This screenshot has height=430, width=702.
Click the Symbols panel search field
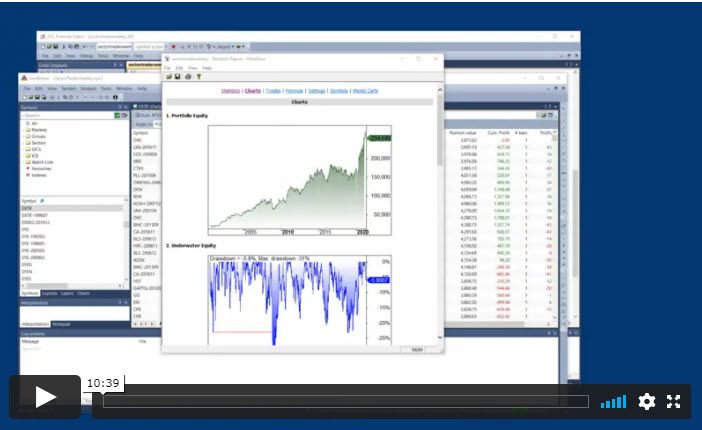point(67,116)
